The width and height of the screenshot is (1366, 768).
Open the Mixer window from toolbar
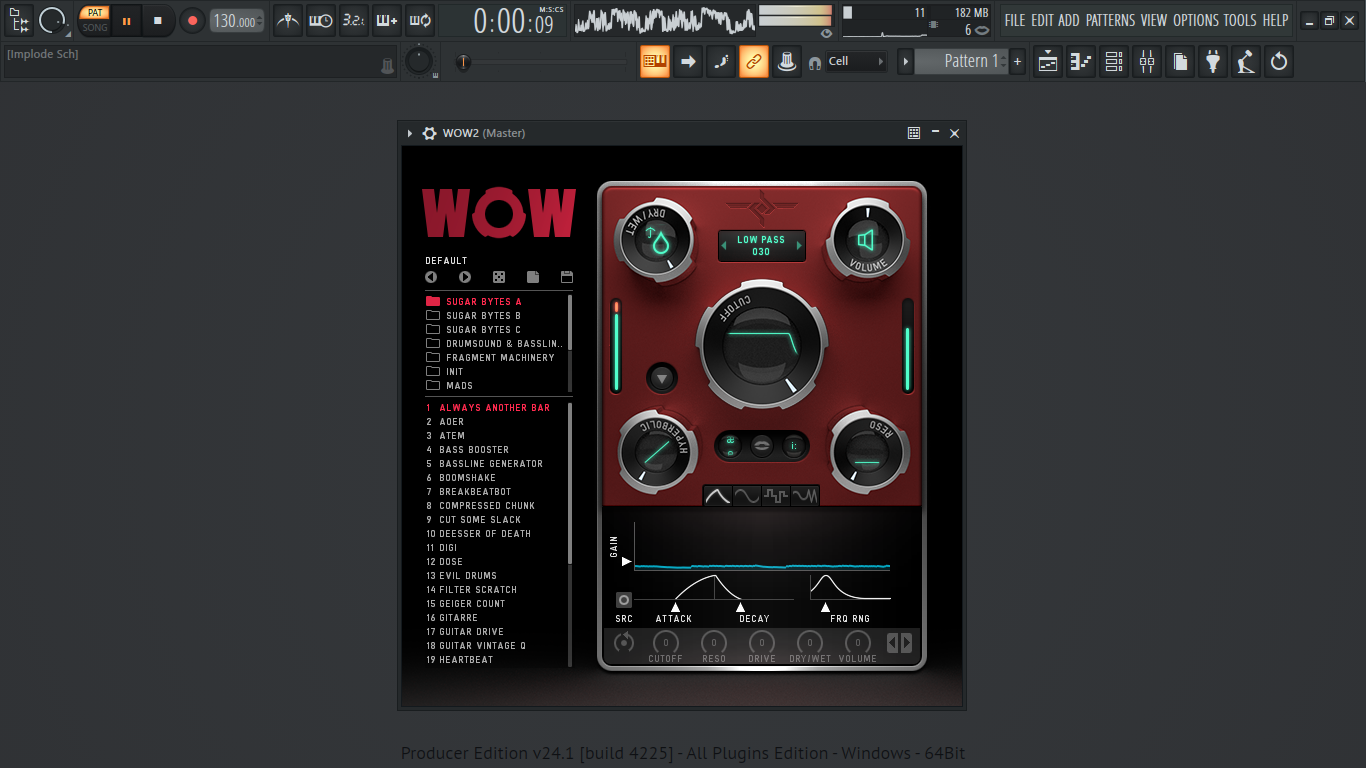[x=1147, y=62]
